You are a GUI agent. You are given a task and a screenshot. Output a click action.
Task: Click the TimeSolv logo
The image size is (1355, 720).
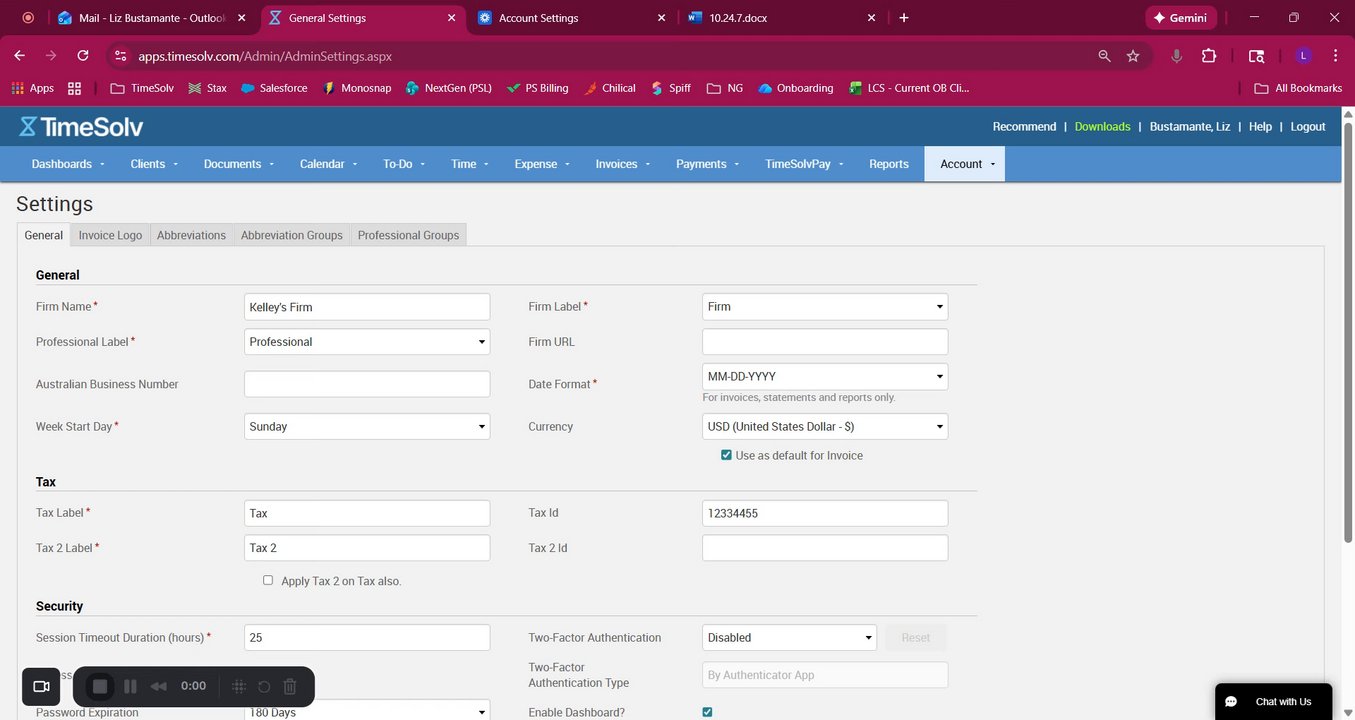tap(81, 127)
